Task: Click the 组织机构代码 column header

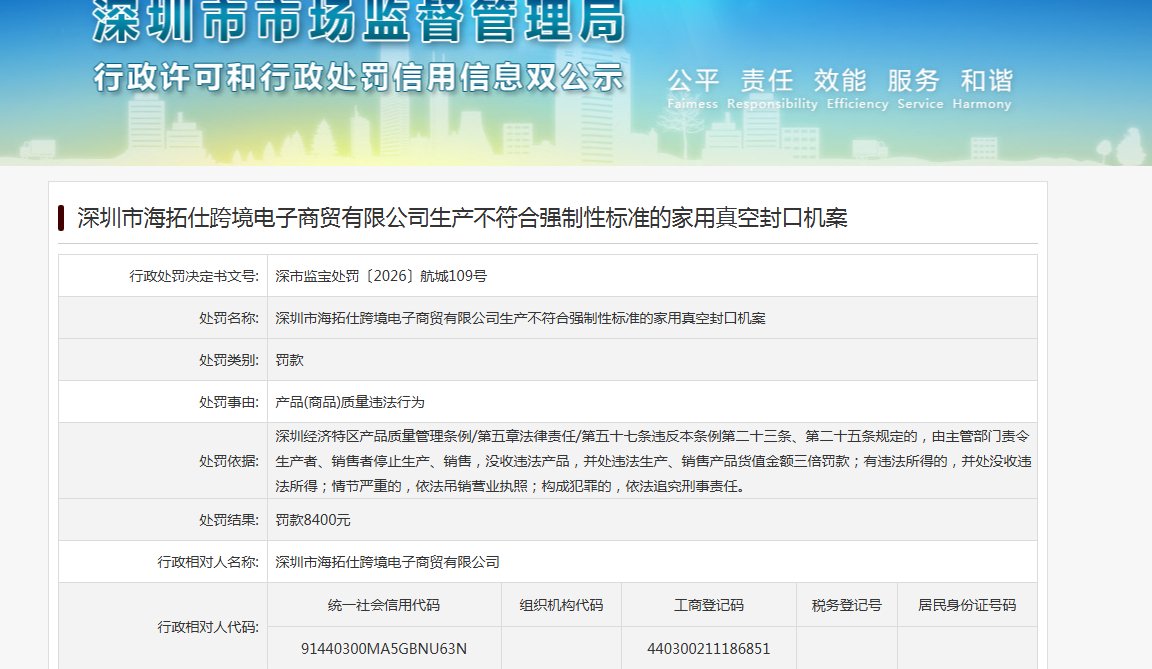Action: [x=561, y=605]
